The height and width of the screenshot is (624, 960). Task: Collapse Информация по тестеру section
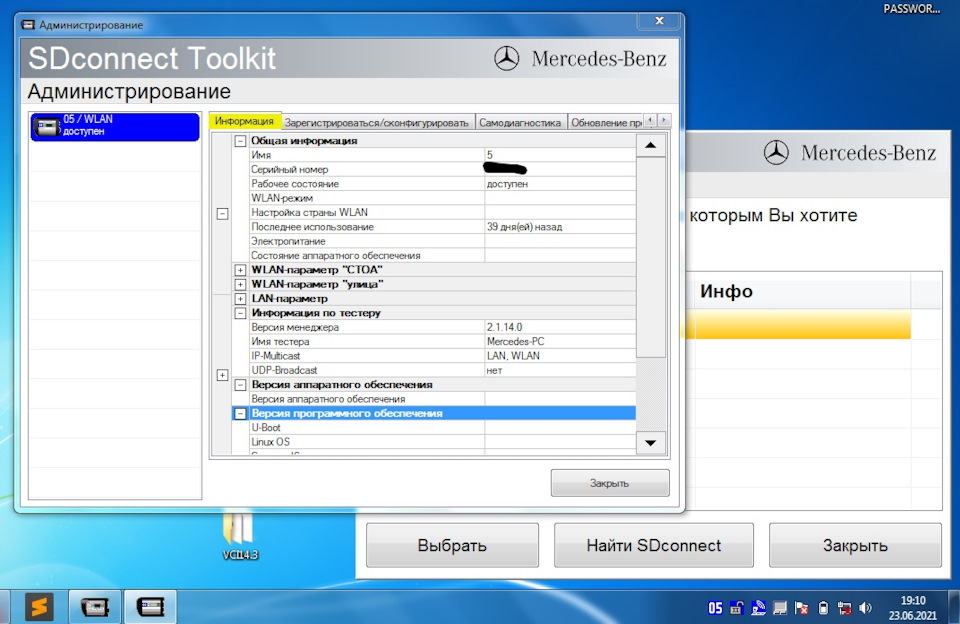241,313
